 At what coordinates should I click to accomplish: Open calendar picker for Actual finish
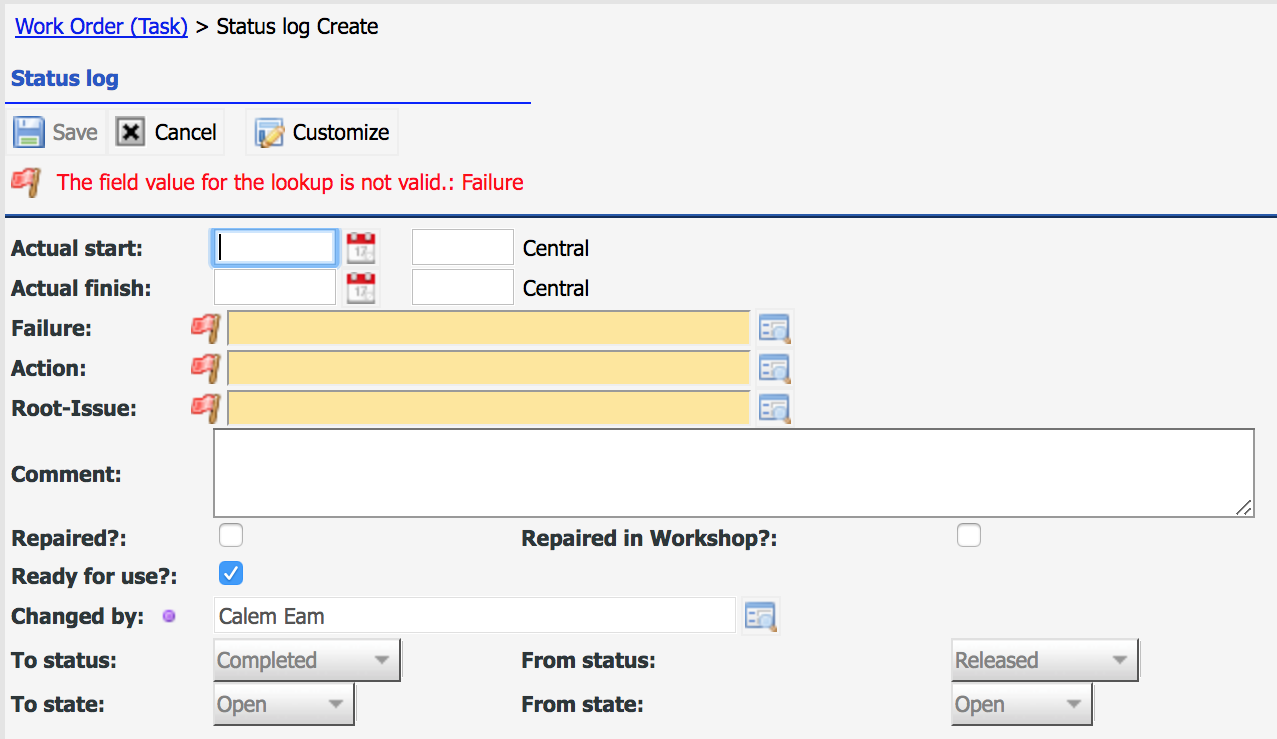(x=360, y=288)
